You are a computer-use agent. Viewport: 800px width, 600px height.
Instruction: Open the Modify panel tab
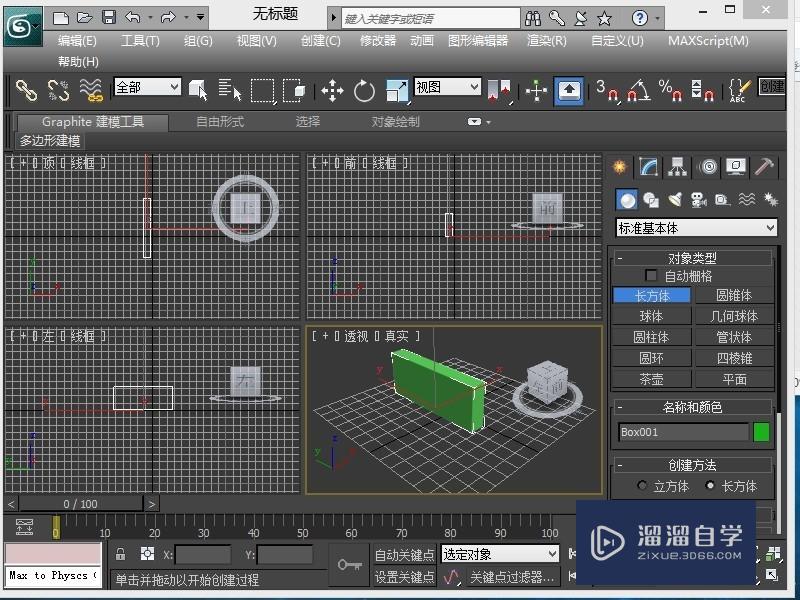tap(649, 167)
